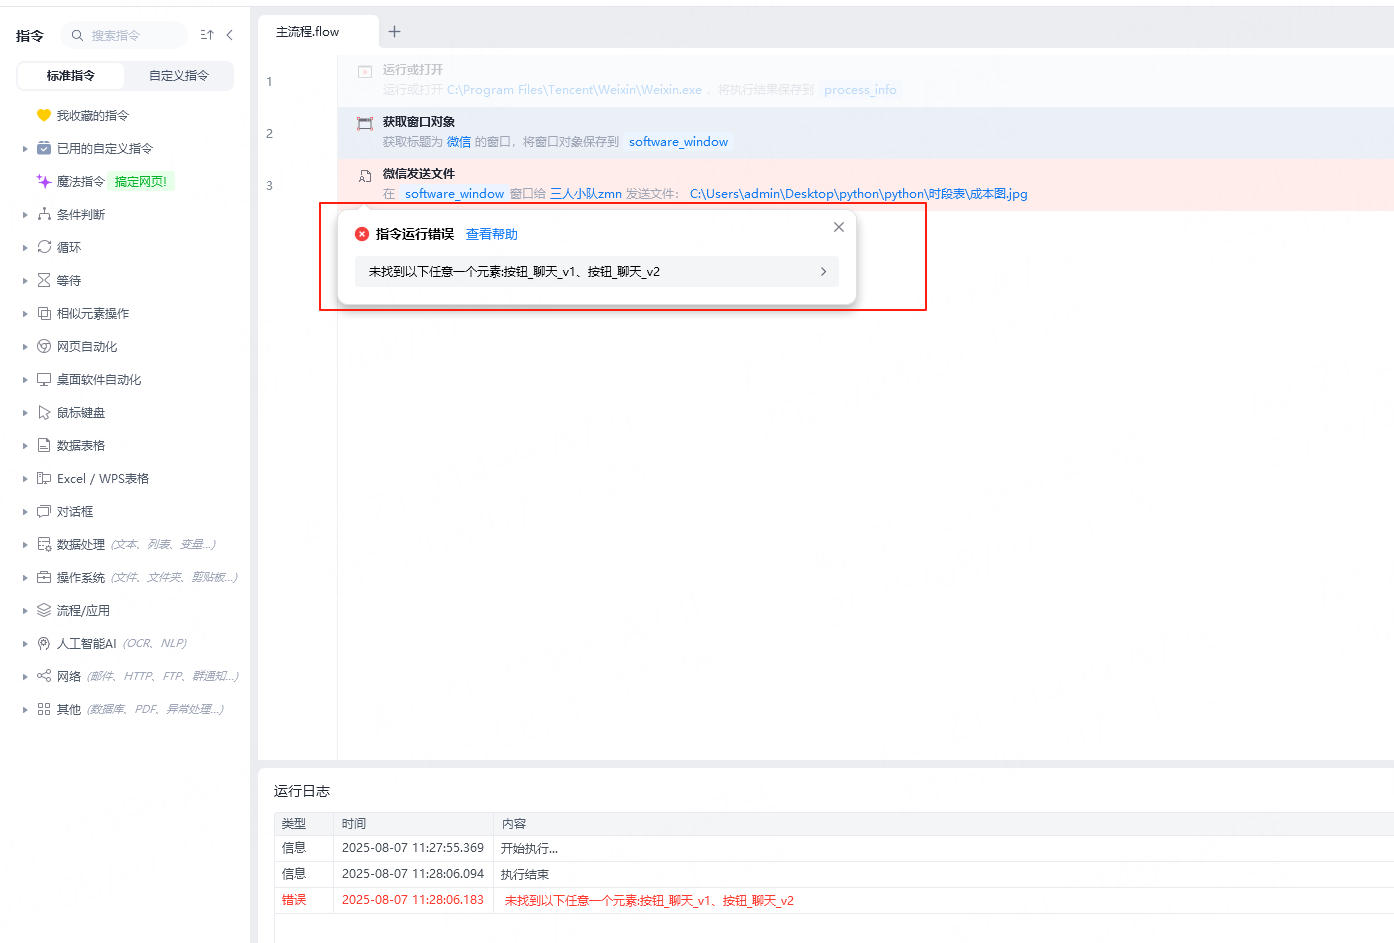Click the sort/collapse commands icon
This screenshot has height=943, width=1394.
coord(207,35)
